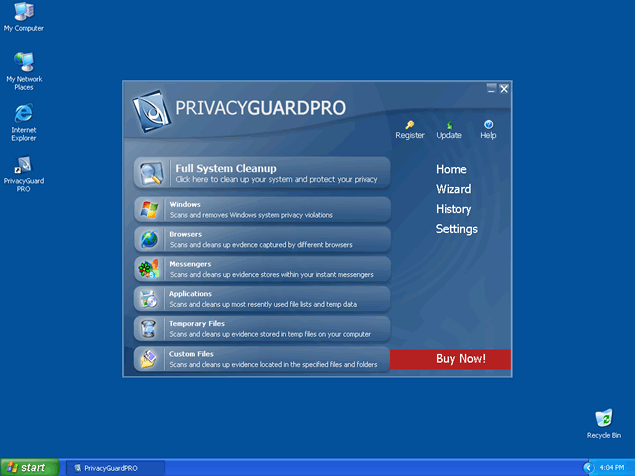Click the Custom Files folder icon
Viewport: 635px width, 476px height.
tap(149, 359)
